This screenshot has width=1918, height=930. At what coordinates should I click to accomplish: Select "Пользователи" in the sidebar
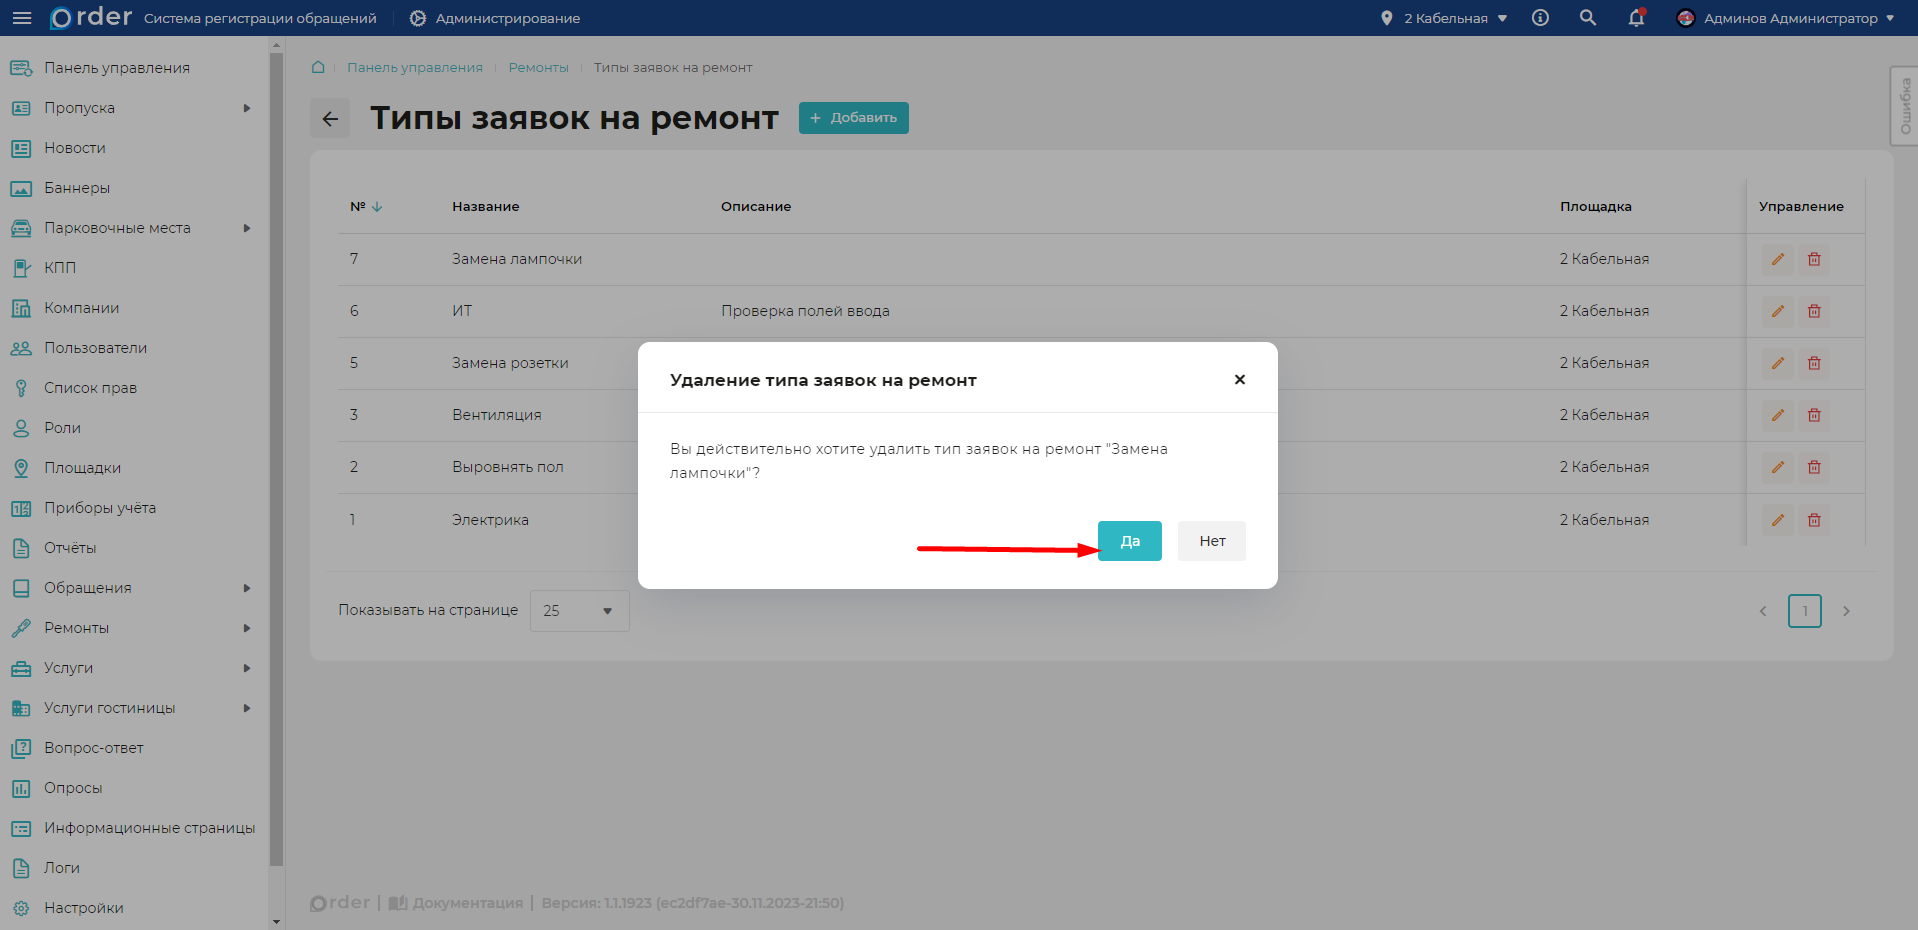point(95,347)
